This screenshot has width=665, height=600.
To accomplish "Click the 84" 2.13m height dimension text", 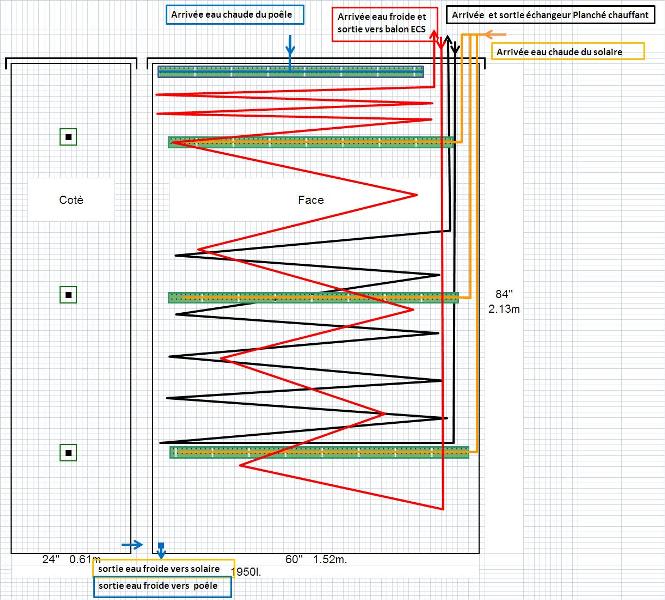I will [504, 302].
